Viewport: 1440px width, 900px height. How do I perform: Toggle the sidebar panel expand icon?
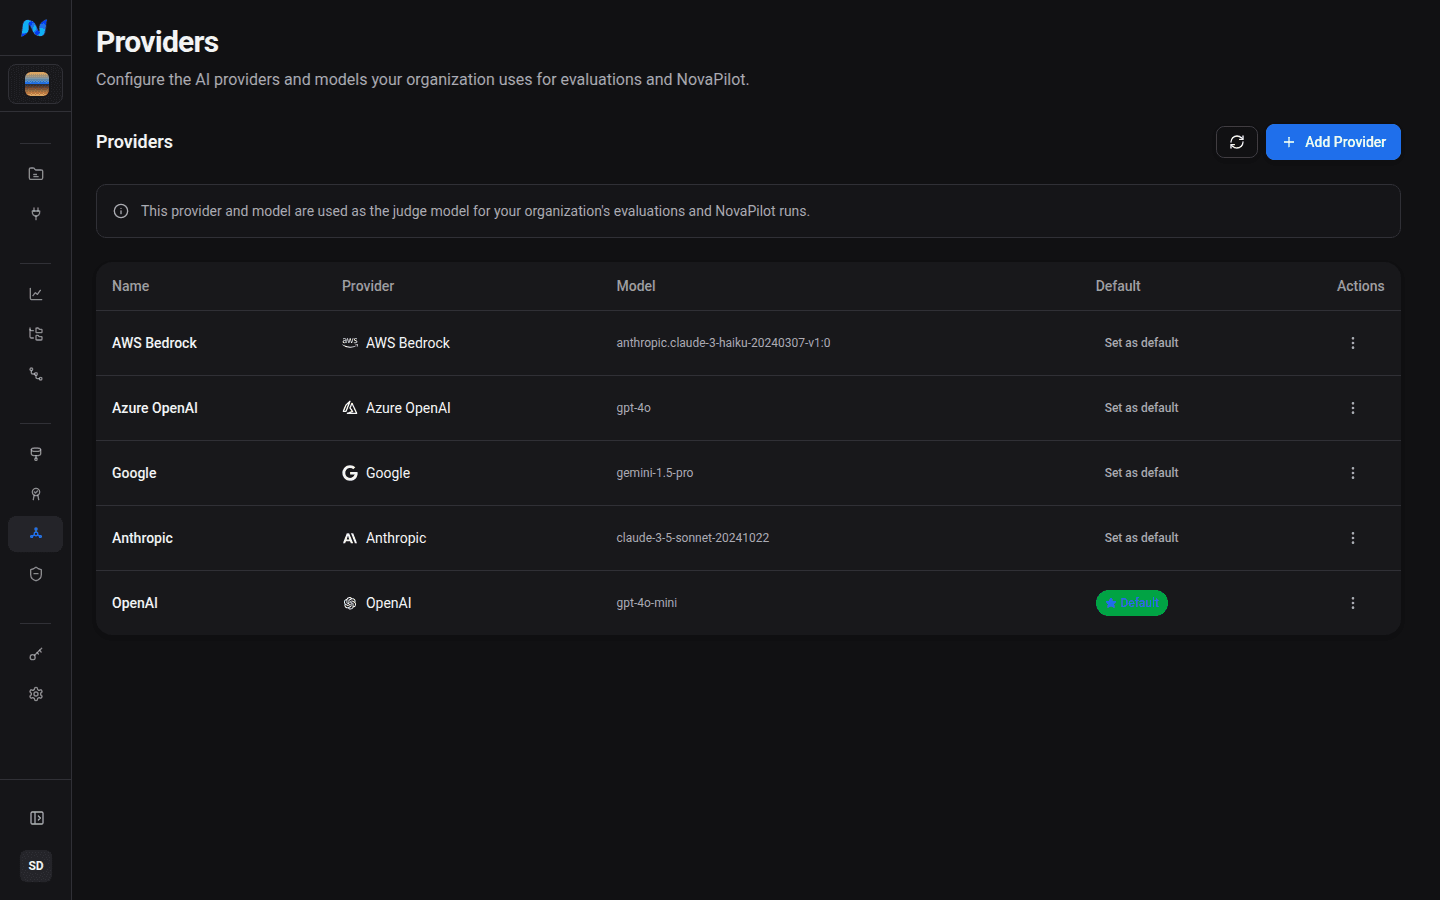click(x=36, y=818)
